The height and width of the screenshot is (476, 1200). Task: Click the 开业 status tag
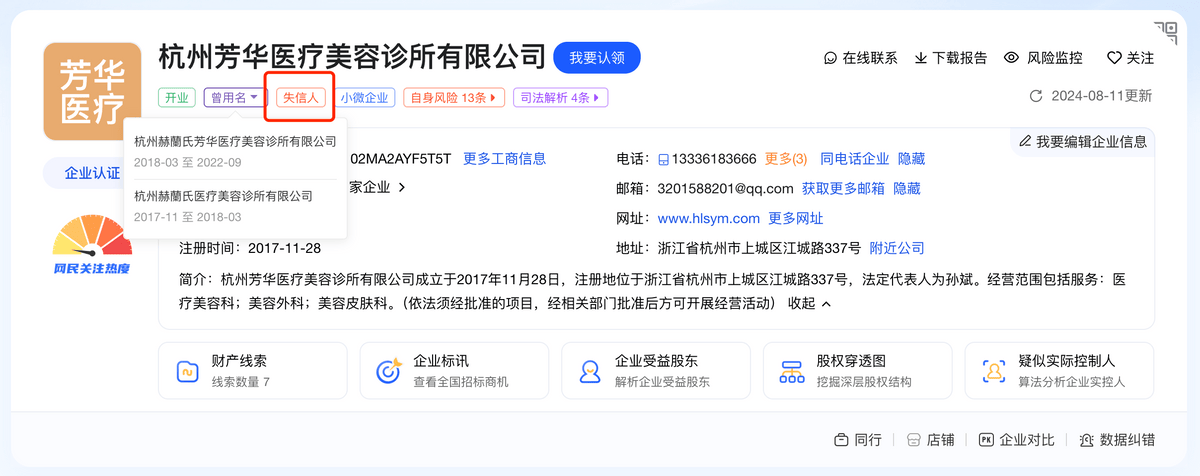pos(176,98)
